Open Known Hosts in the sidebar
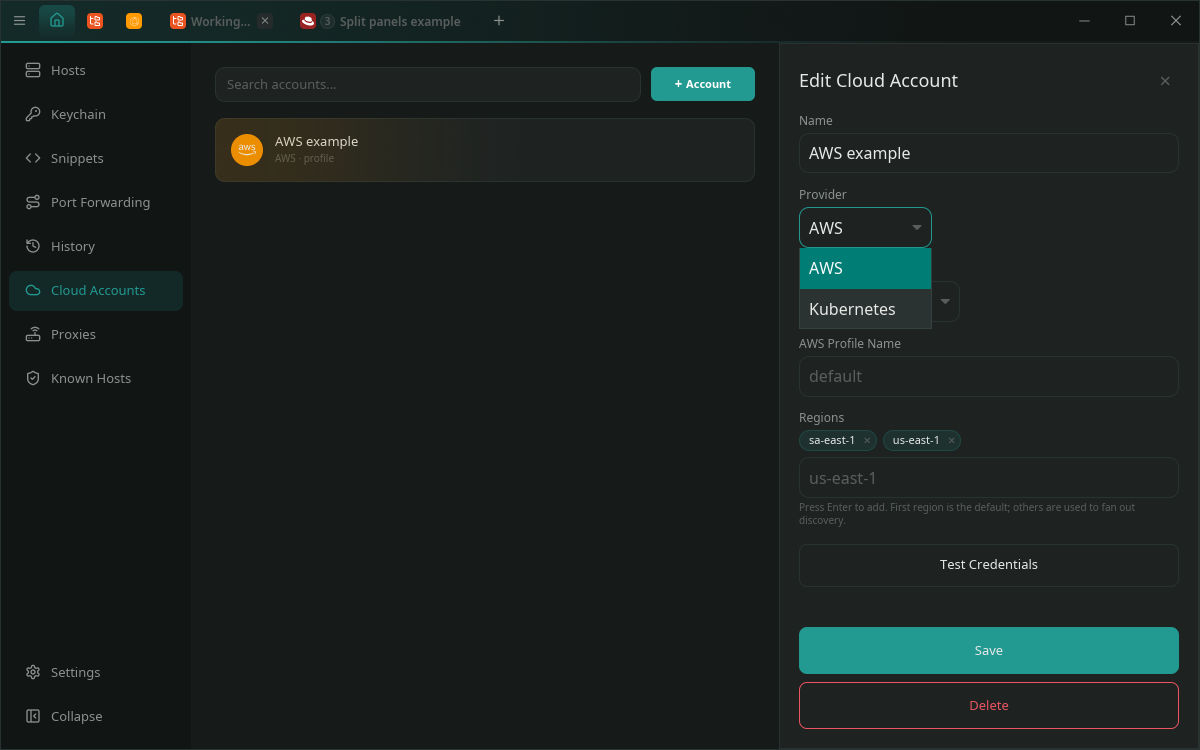The height and width of the screenshot is (750, 1200). (x=96, y=378)
